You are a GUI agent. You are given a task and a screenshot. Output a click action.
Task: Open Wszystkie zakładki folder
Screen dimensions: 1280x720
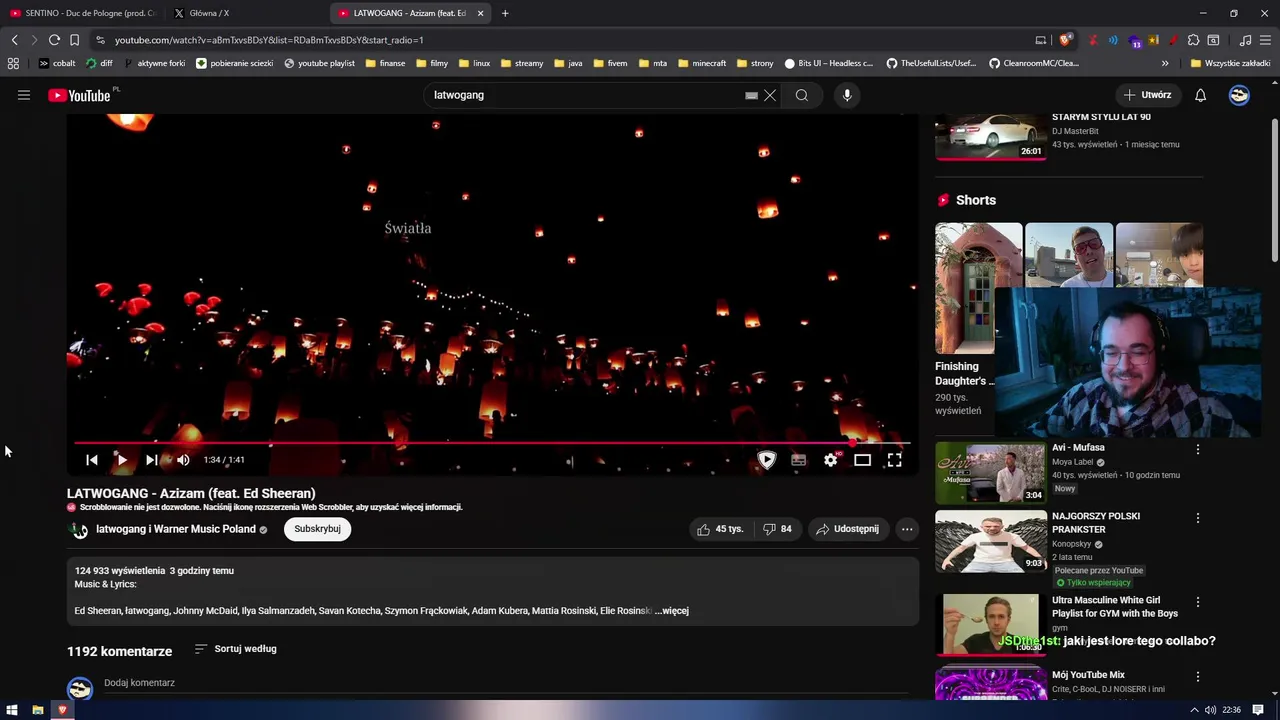1230,63
